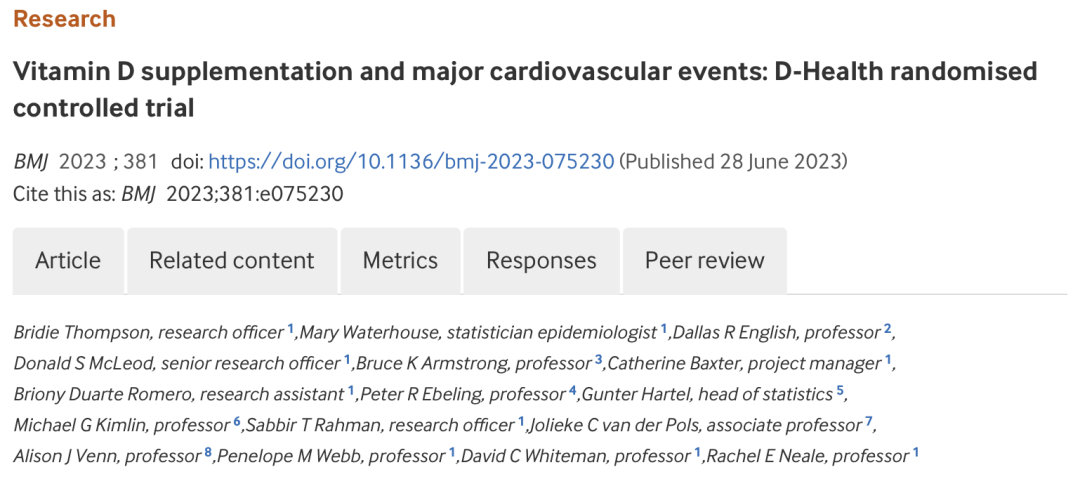
Task: Click affiliation 1 after Mary Waterhouse
Action: click(663, 327)
